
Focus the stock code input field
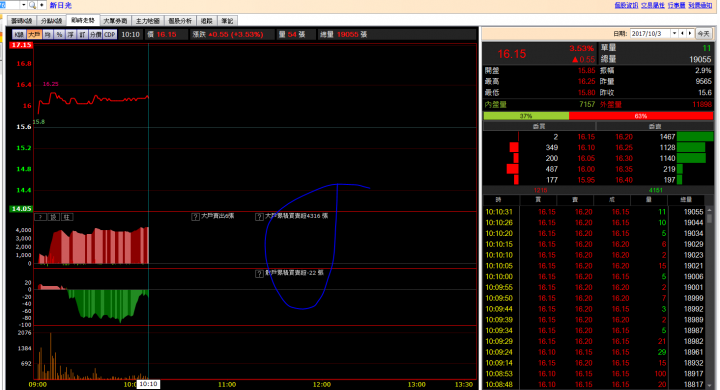pyautogui.click(x=10, y=5)
